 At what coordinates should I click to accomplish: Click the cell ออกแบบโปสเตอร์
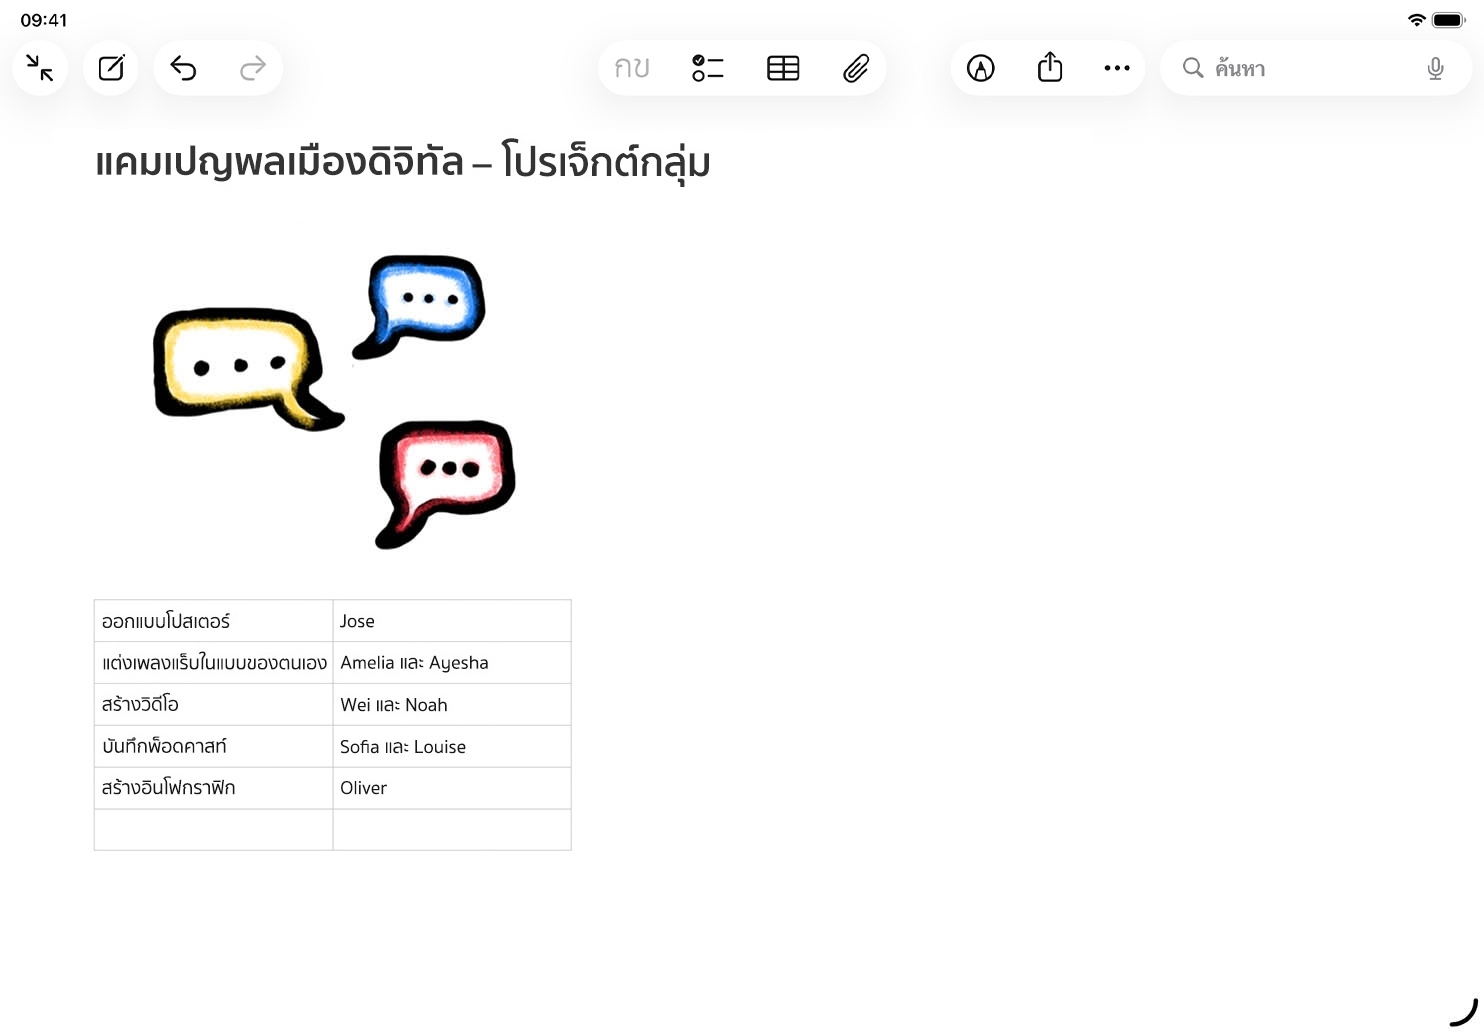(x=213, y=621)
